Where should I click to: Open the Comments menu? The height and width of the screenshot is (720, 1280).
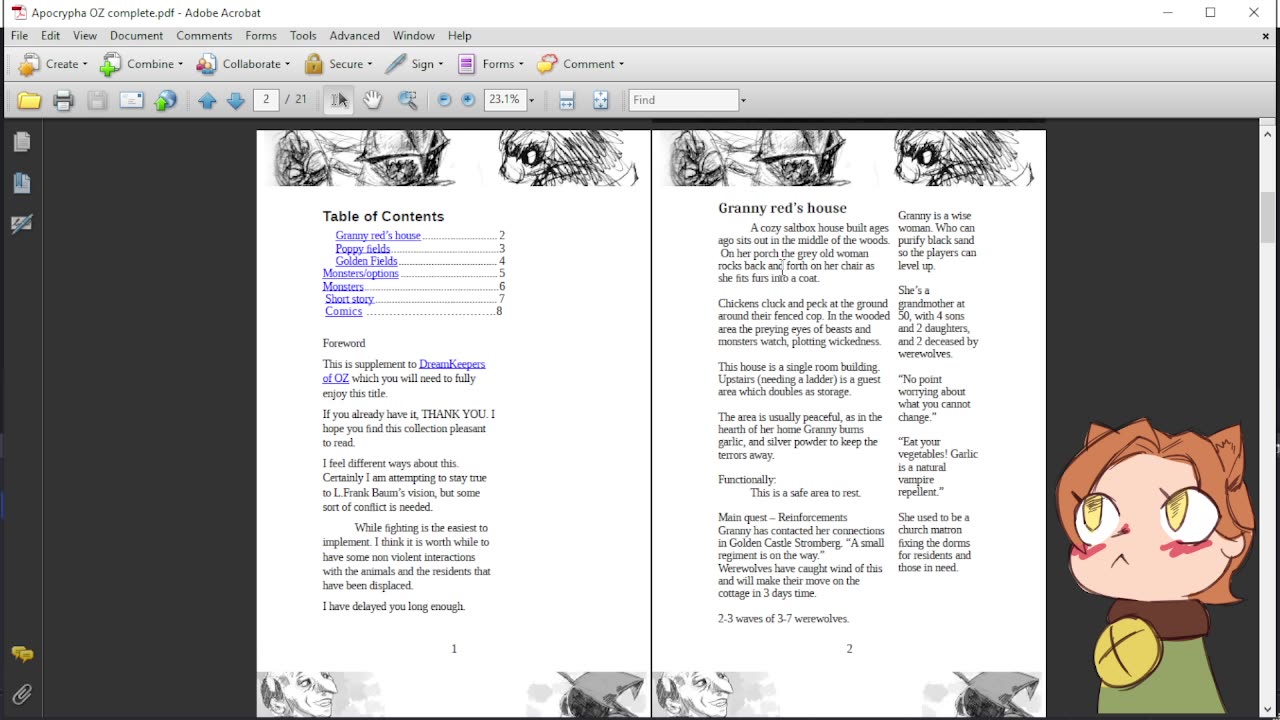pyautogui.click(x=204, y=36)
